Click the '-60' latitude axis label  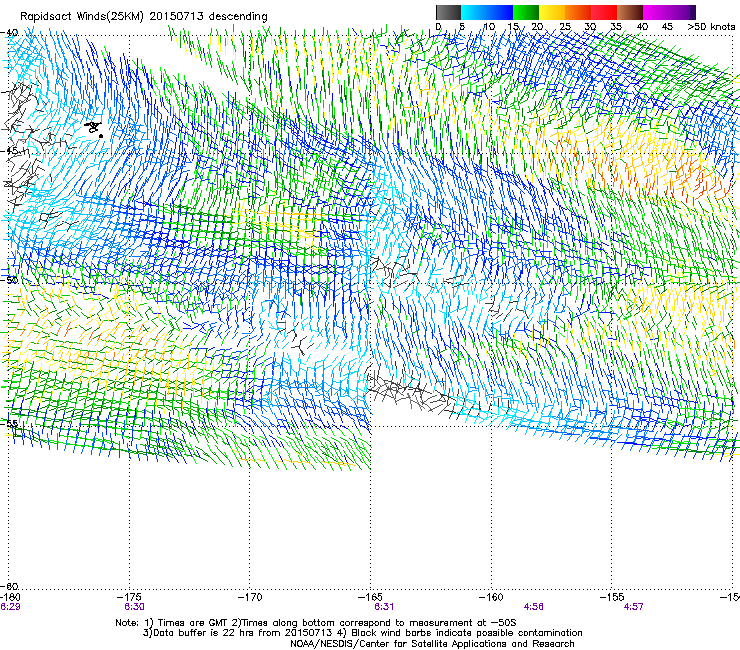(x=9, y=586)
